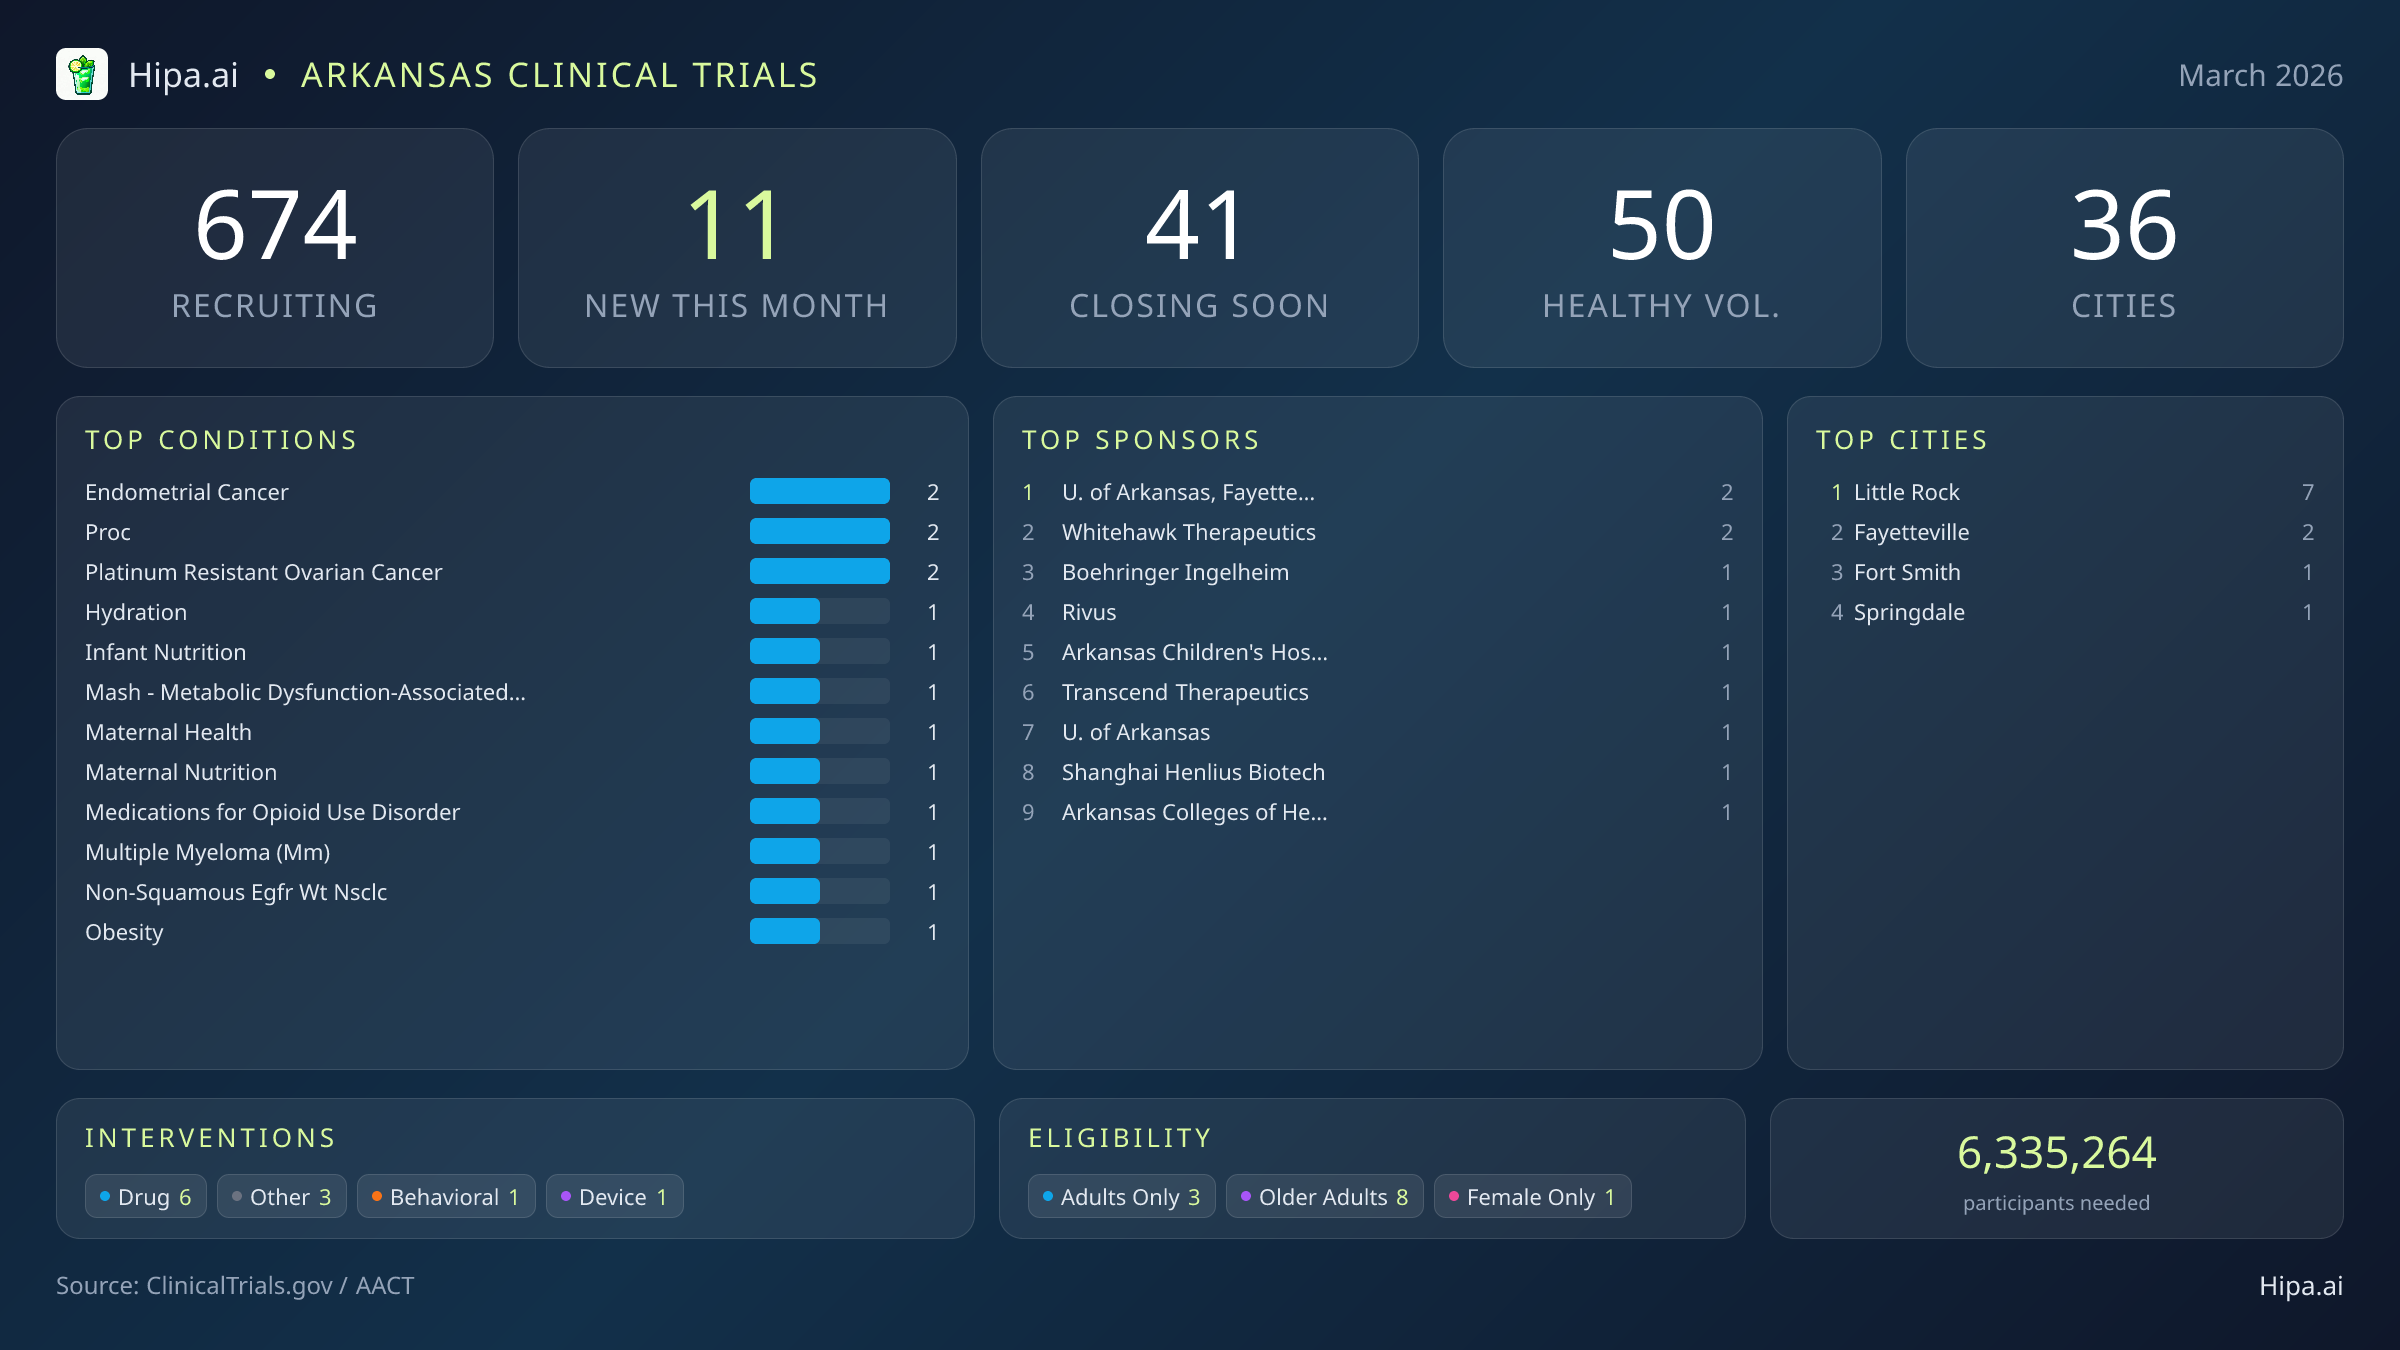Select the Healthy Vol. stat card
This screenshot has width=2400, height=1350.
tap(1662, 247)
